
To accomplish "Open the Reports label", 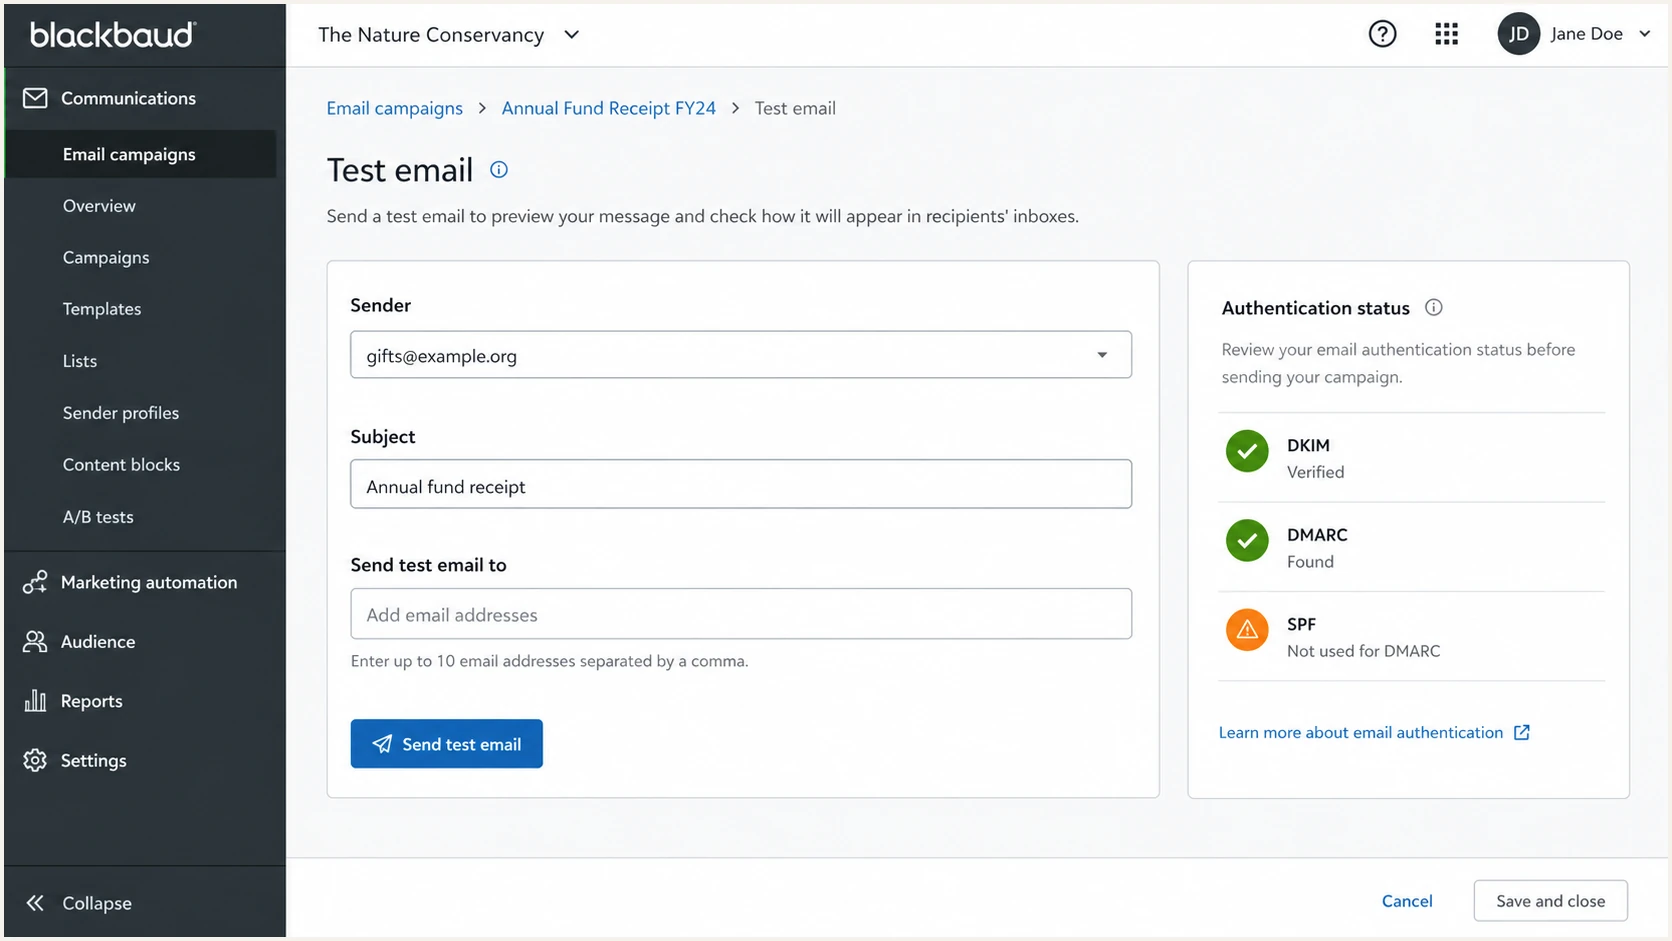I will click(91, 701).
